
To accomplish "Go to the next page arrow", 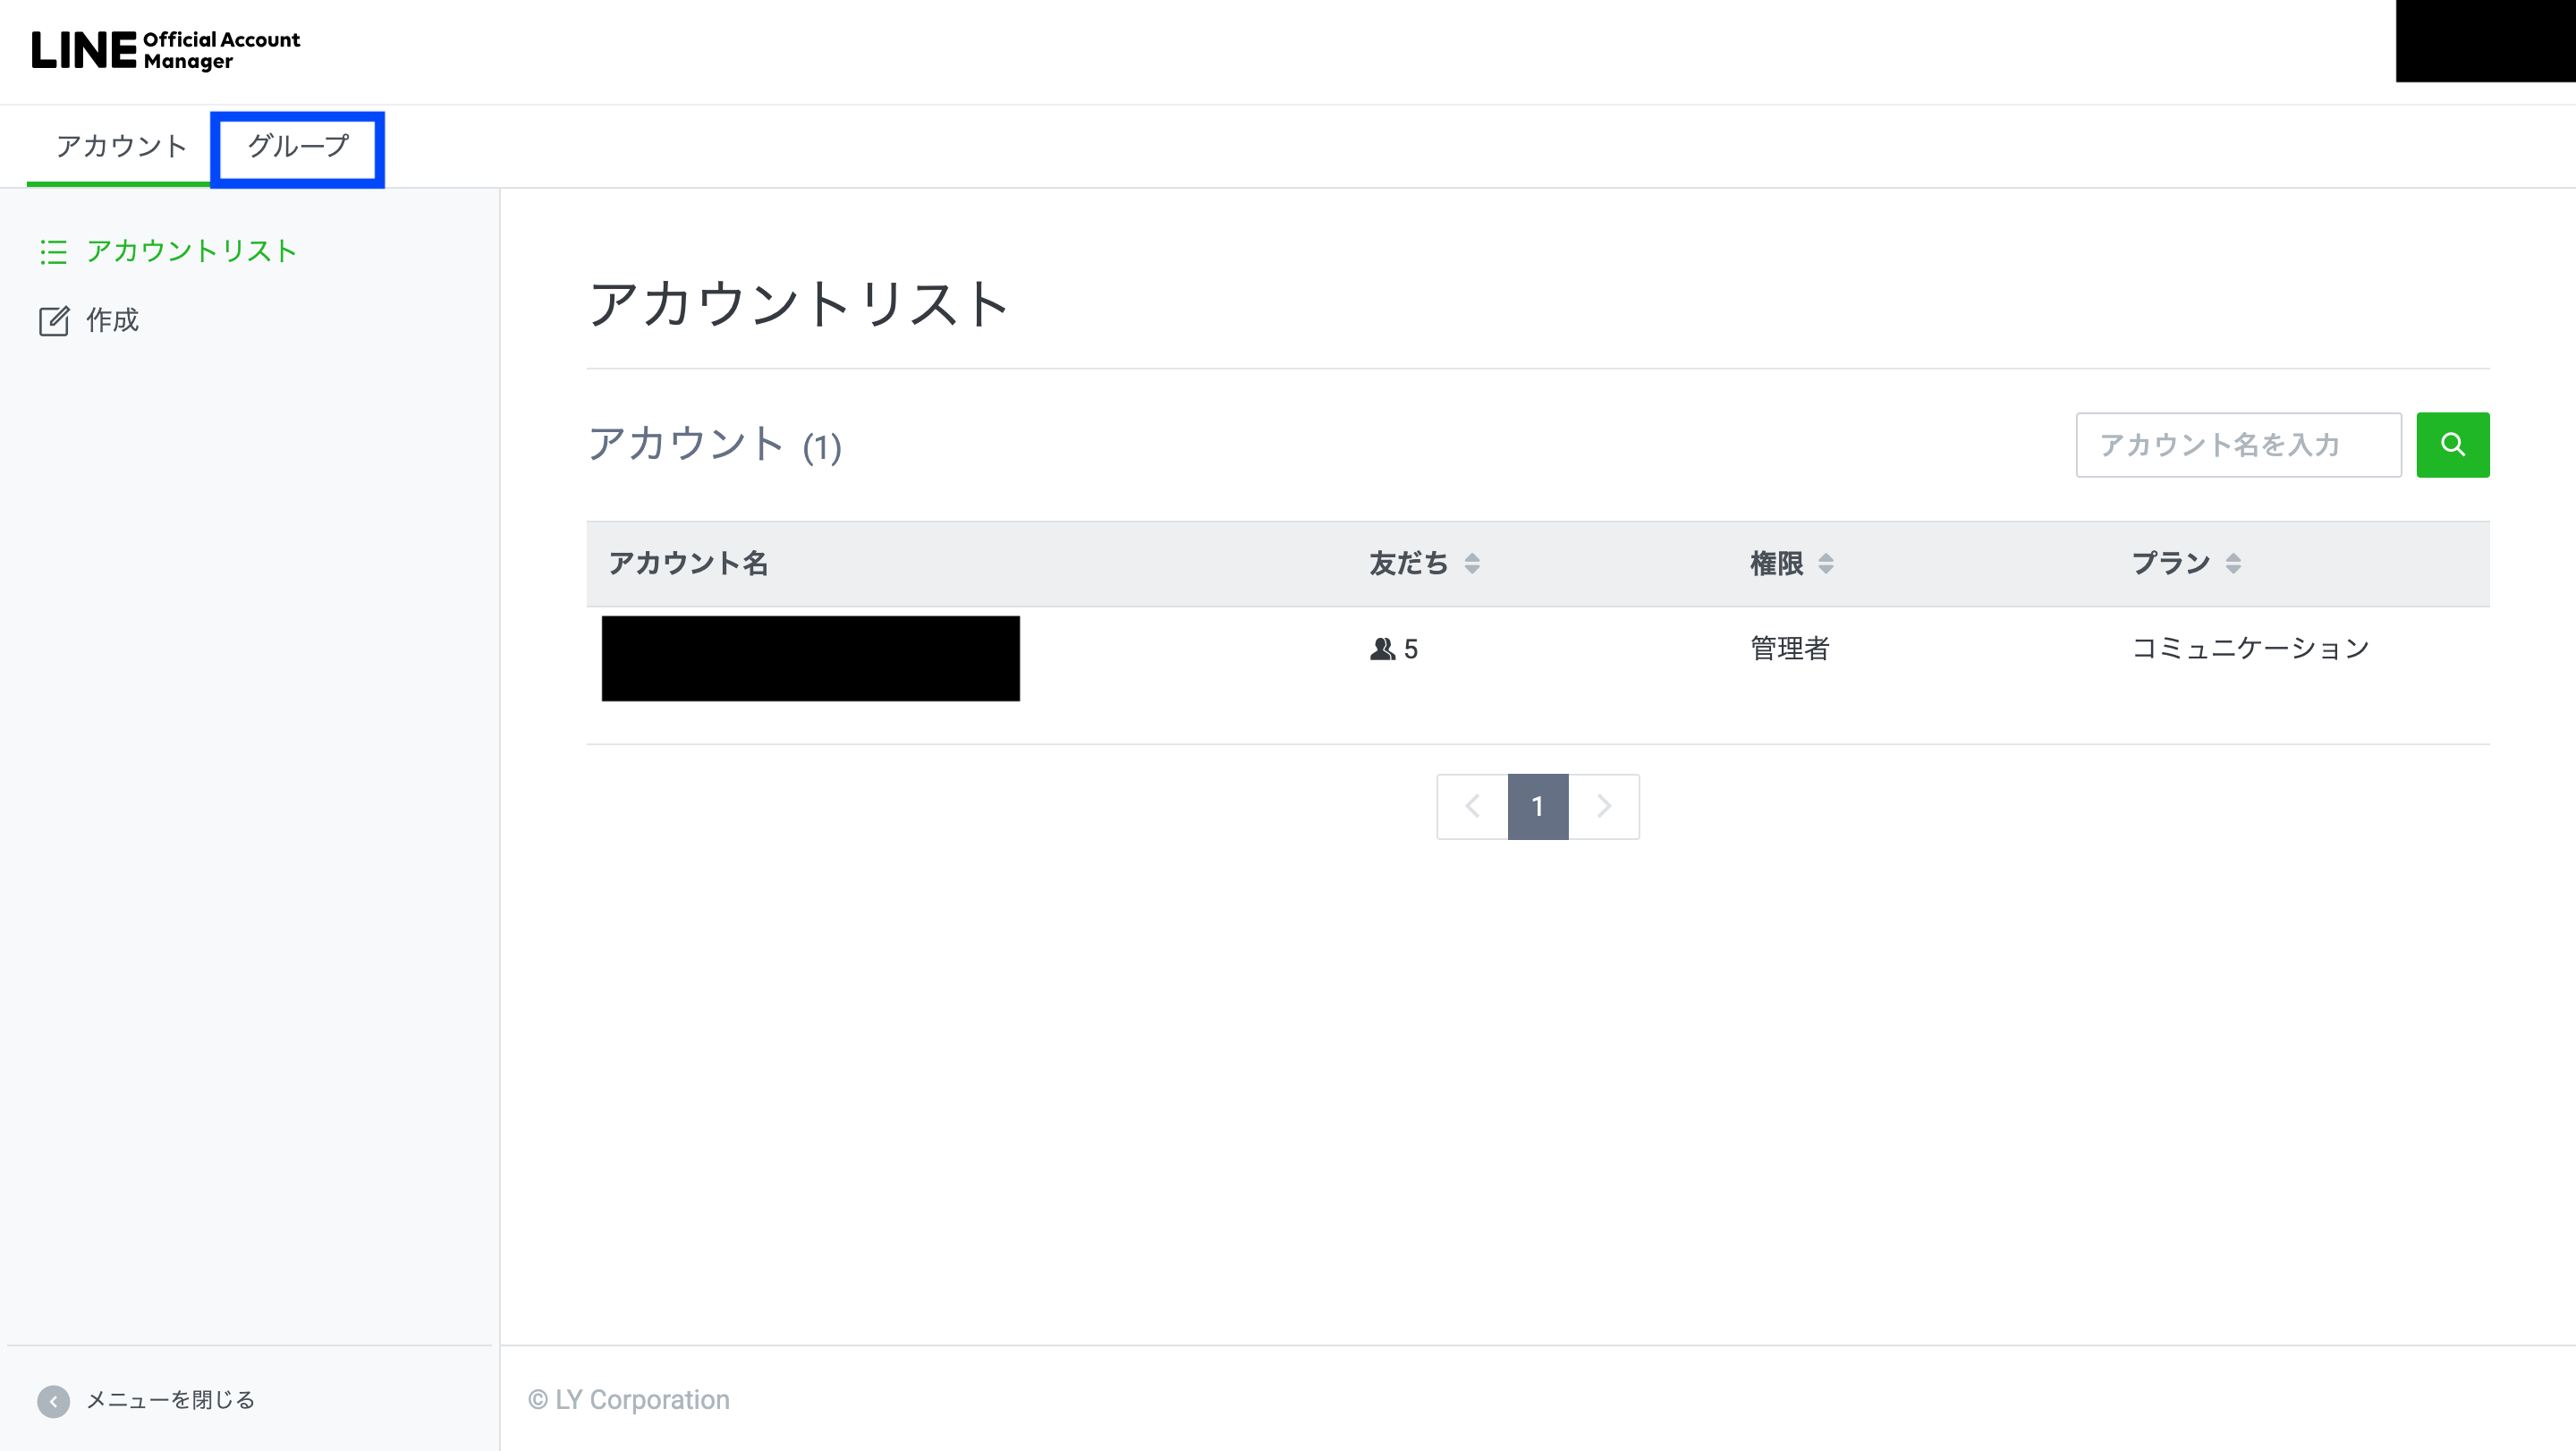I will pos(1604,806).
